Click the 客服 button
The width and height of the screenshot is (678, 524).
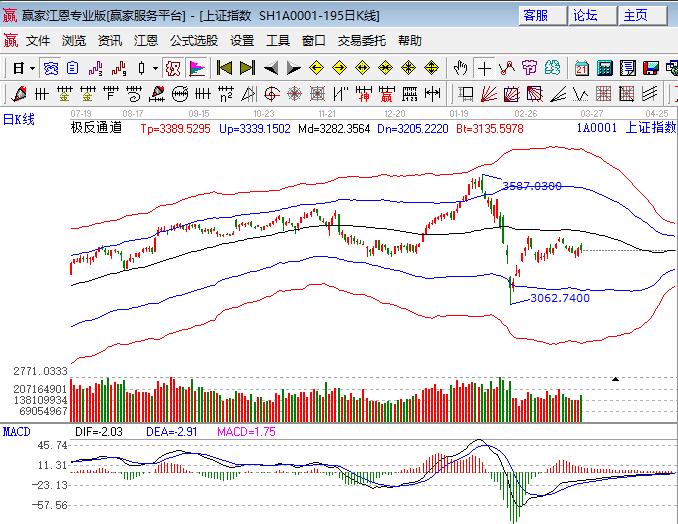(x=535, y=15)
